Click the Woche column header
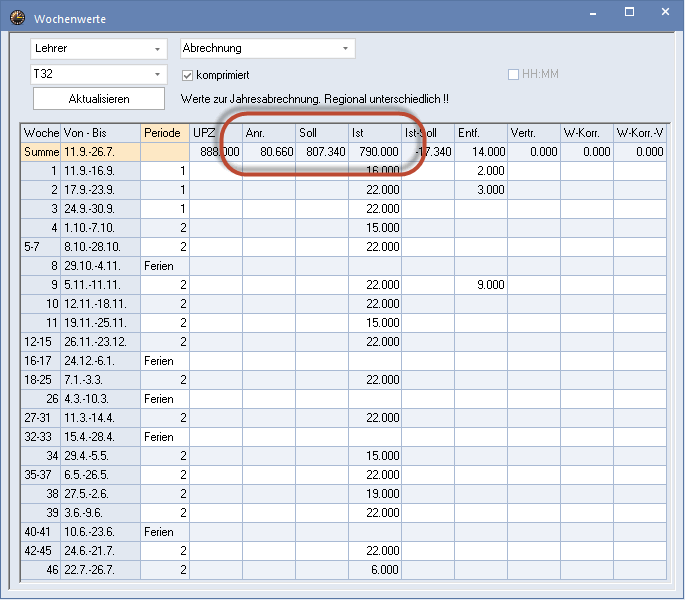The width and height of the screenshot is (685, 600). [x=41, y=133]
